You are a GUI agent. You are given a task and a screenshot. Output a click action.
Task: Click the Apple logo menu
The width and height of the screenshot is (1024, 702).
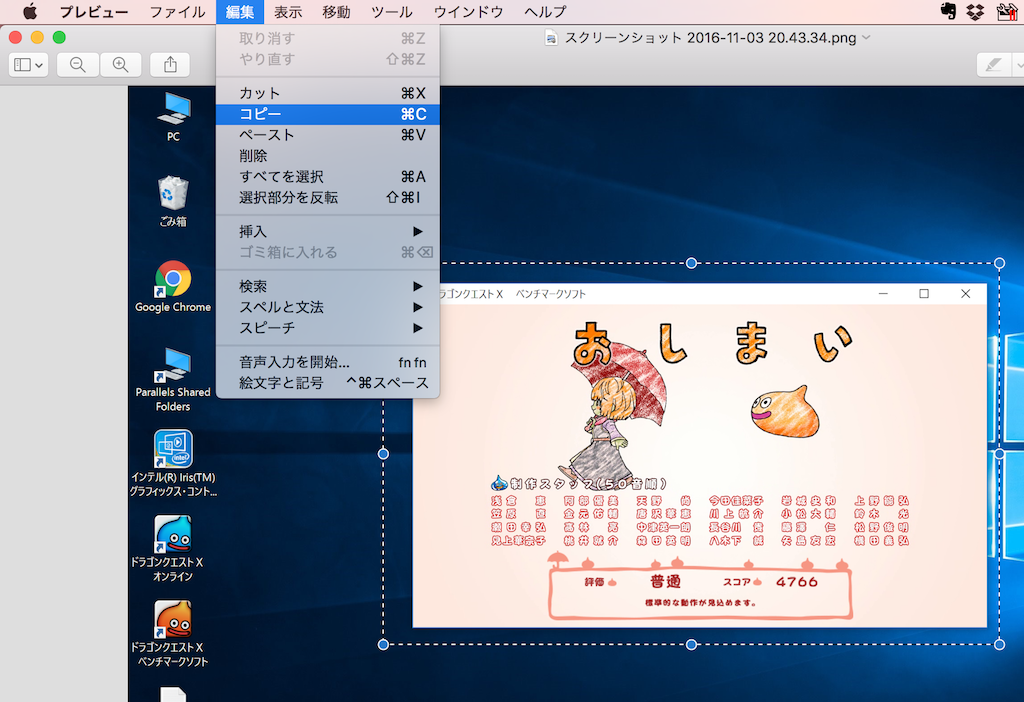tap(29, 12)
